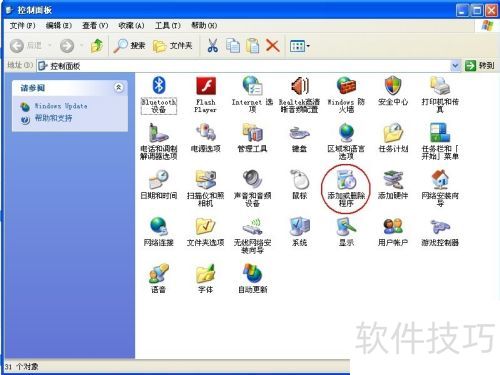The width and height of the screenshot is (500, 375).
Task: Open 电源选项 icon
Action: (x=206, y=138)
